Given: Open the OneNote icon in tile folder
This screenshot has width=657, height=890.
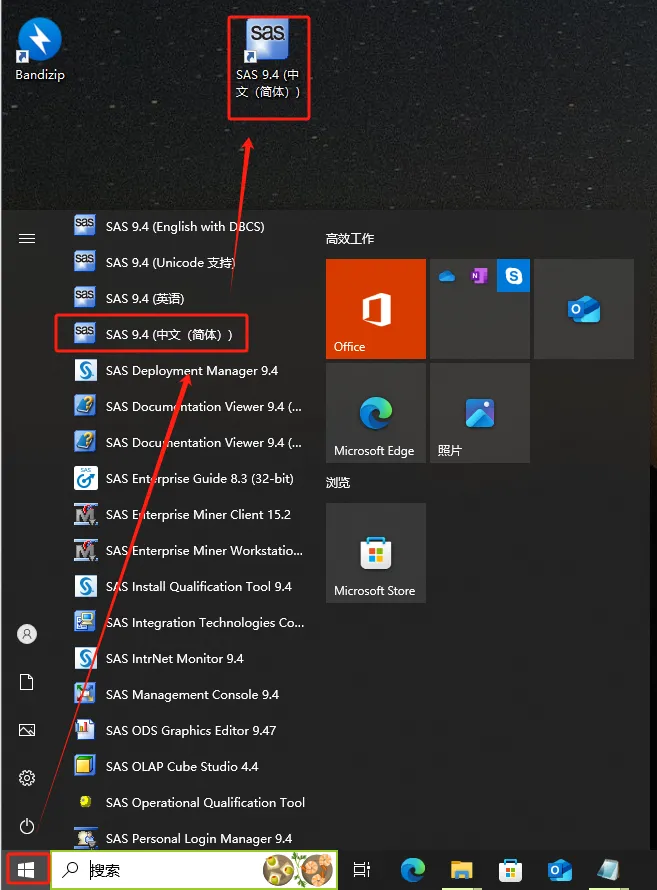Looking at the screenshot, I should (479, 276).
